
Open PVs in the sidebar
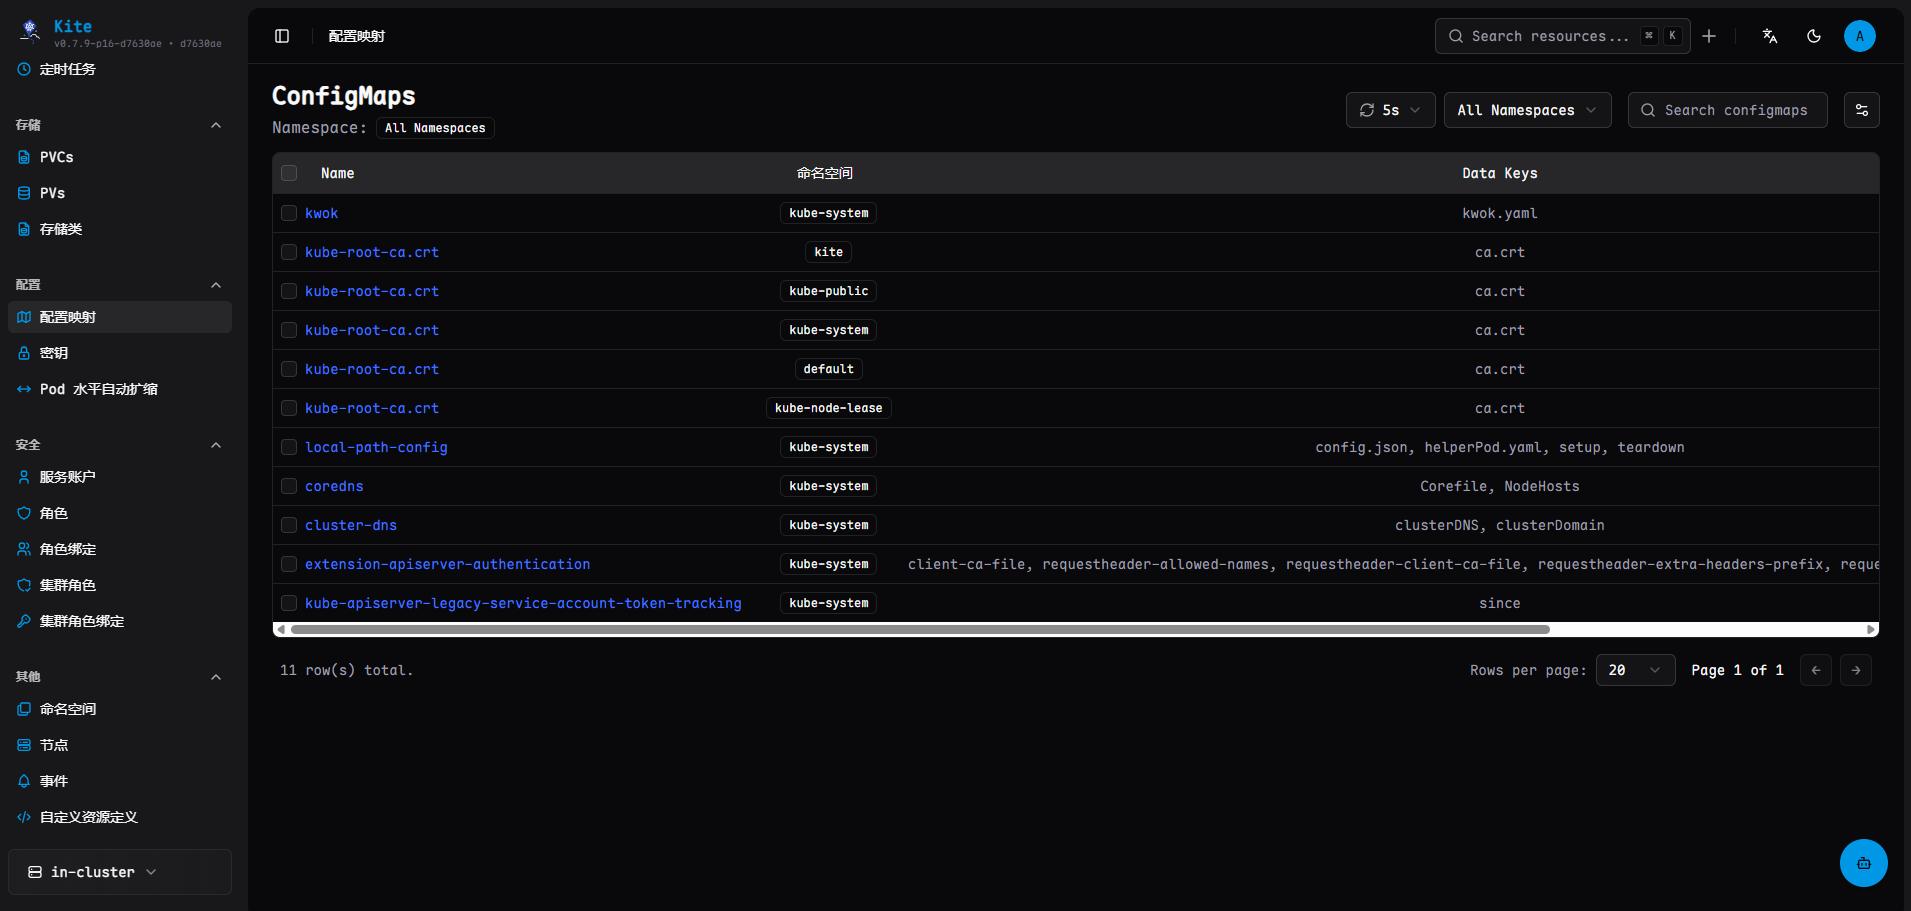[x=120, y=193]
